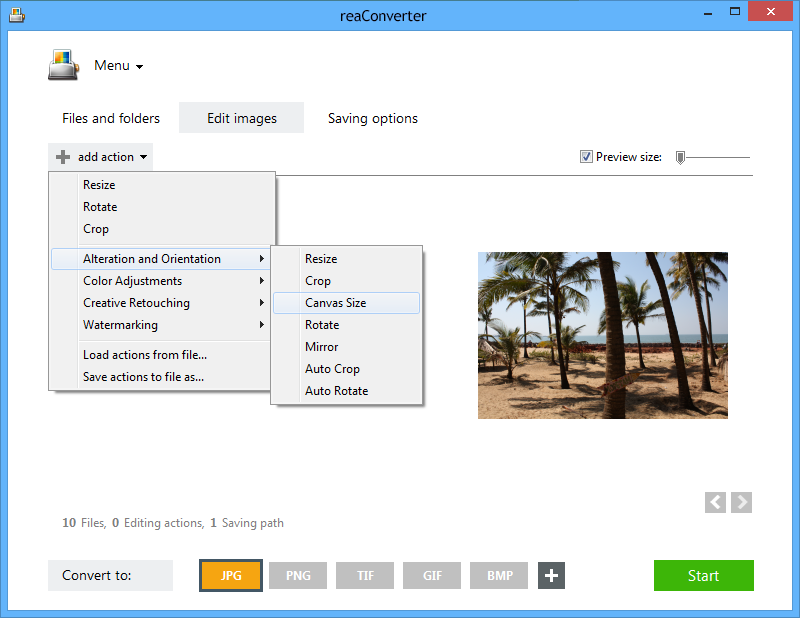Choose TIF as output format
The image size is (800, 618).
(x=365, y=576)
